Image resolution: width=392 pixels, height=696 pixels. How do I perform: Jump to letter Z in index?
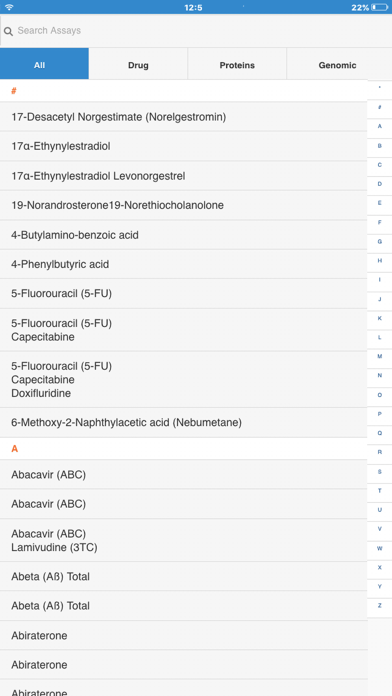point(380,605)
